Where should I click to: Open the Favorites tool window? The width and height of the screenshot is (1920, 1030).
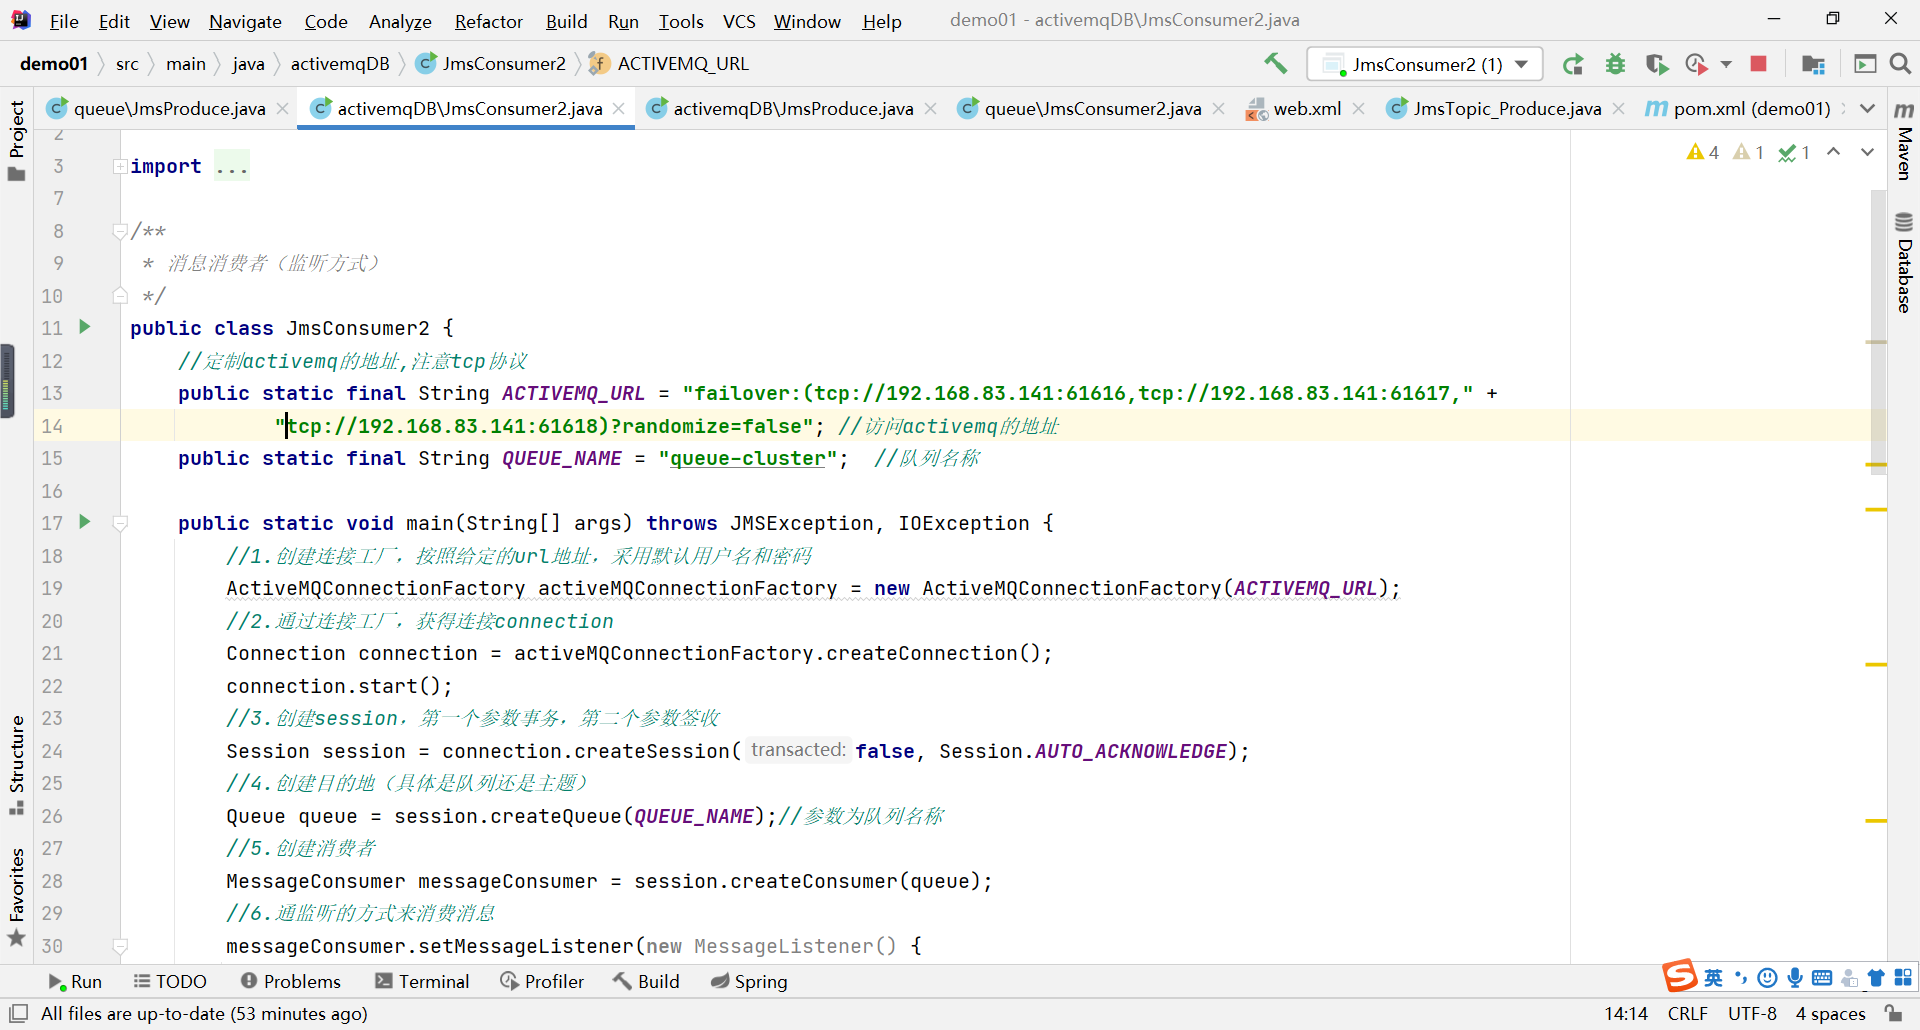pyautogui.click(x=16, y=896)
